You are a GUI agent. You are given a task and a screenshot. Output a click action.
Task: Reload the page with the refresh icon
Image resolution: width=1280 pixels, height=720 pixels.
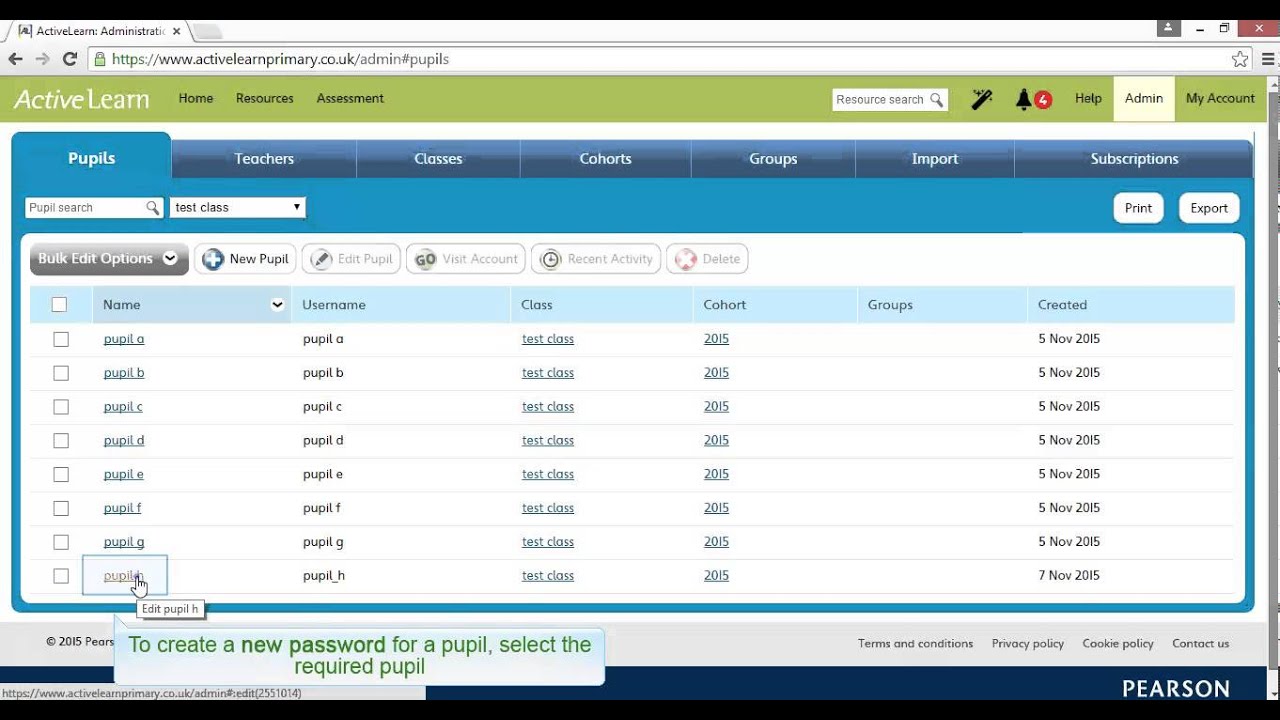tap(70, 59)
